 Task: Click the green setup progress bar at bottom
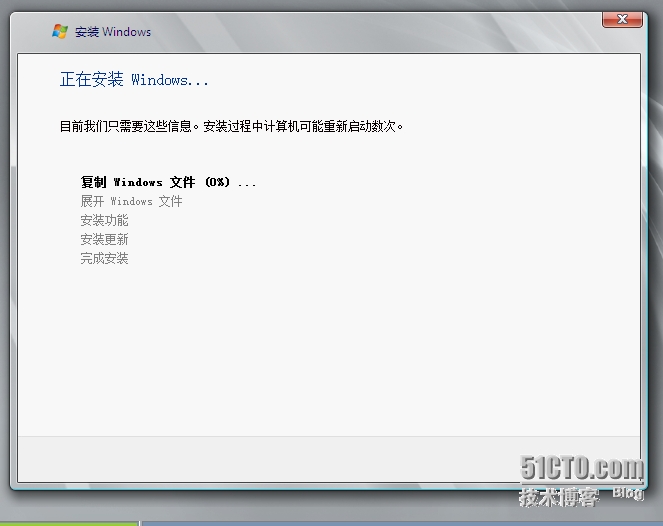pos(69,524)
